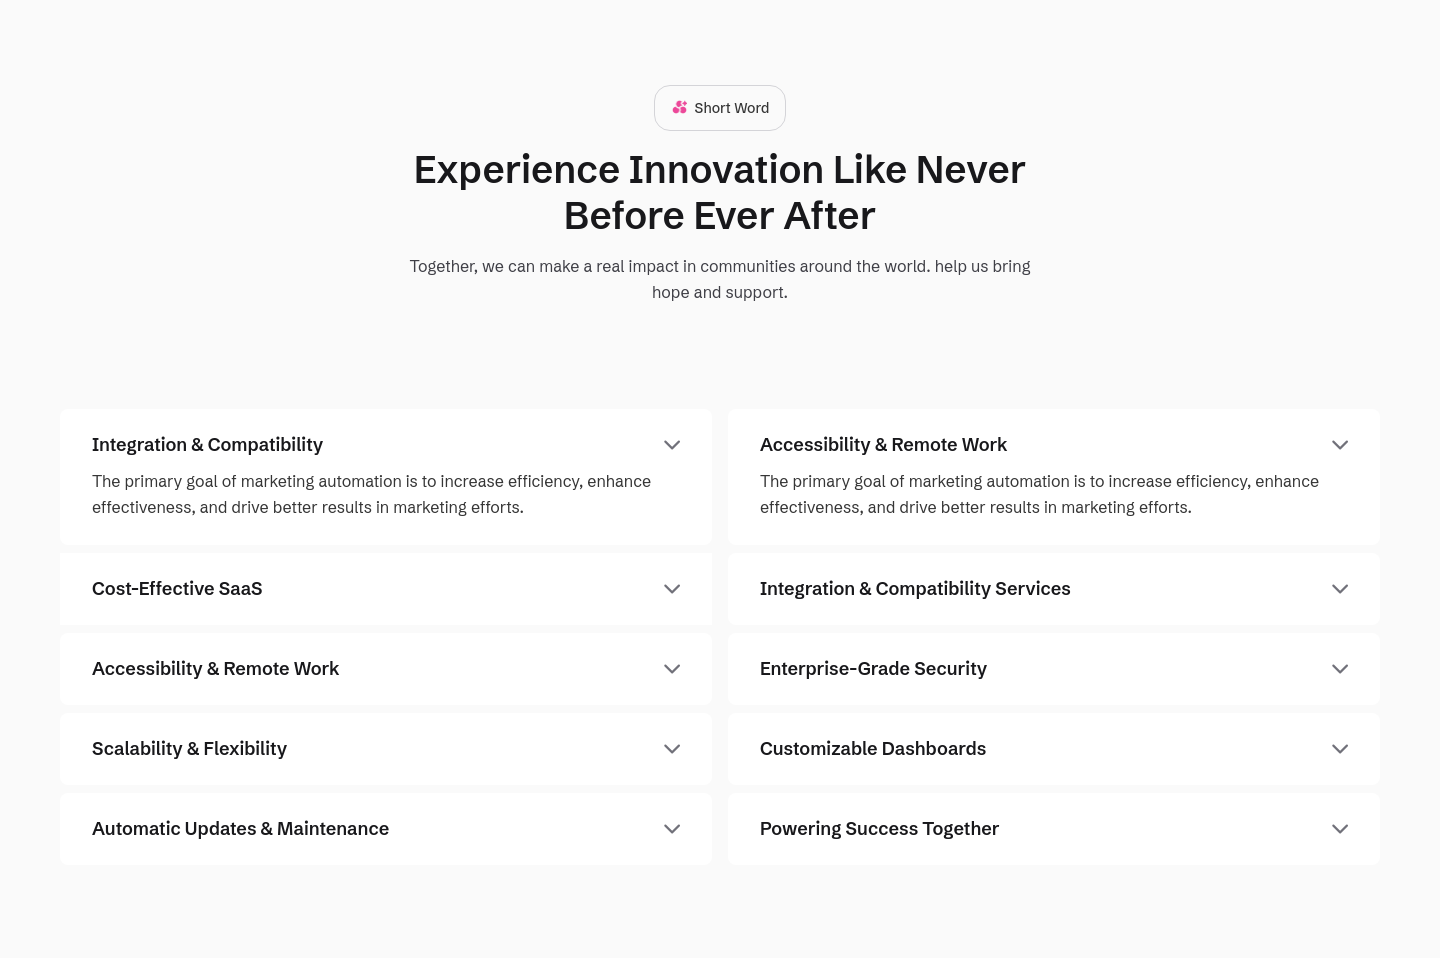The width and height of the screenshot is (1440, 958).
Task: Open Powering Success Together chevron arrow
Action: click(1340, 829)
